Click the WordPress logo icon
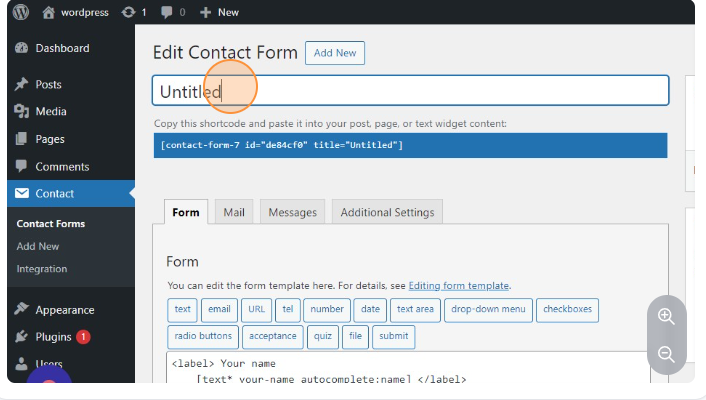 (x=21, y=12)
